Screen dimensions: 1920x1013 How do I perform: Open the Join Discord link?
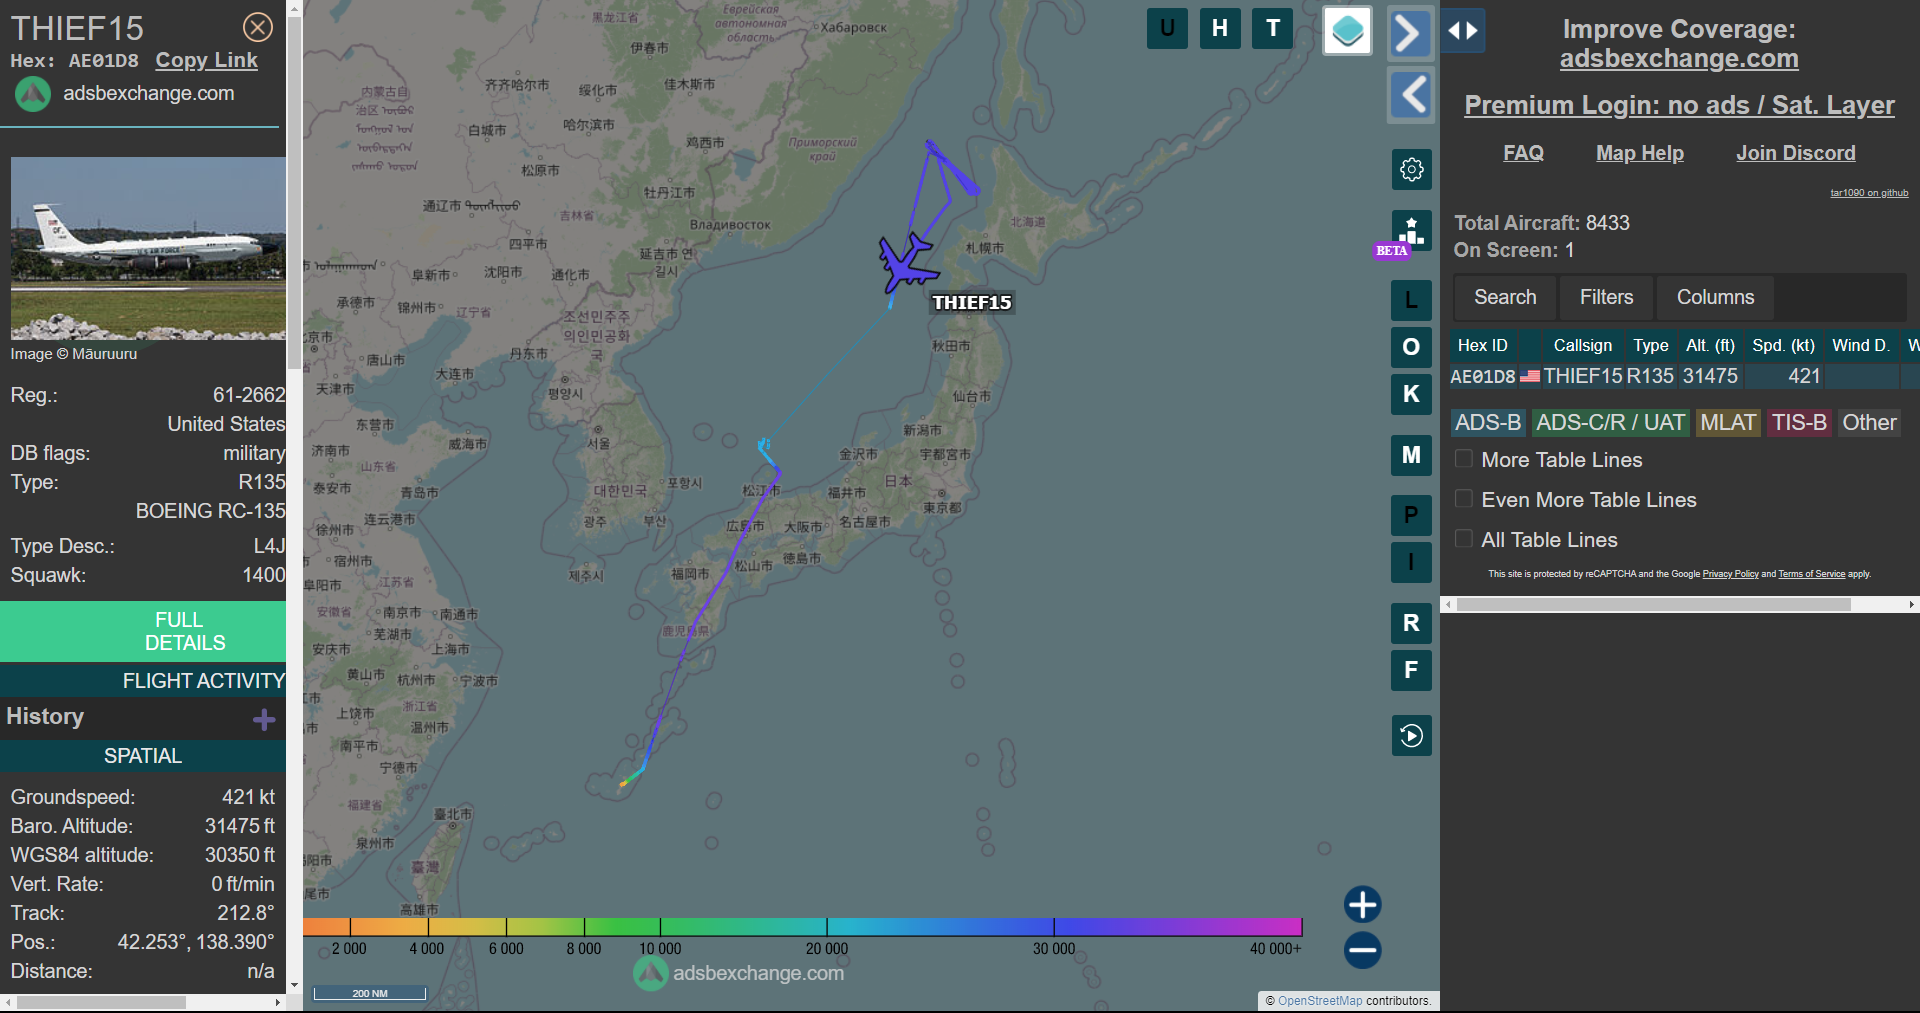click(1796, 153)
